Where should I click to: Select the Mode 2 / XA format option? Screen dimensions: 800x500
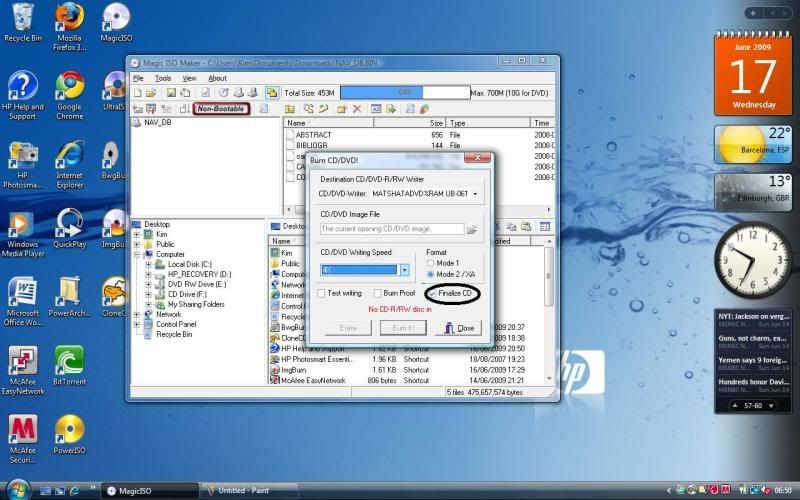tap(431, 274)
